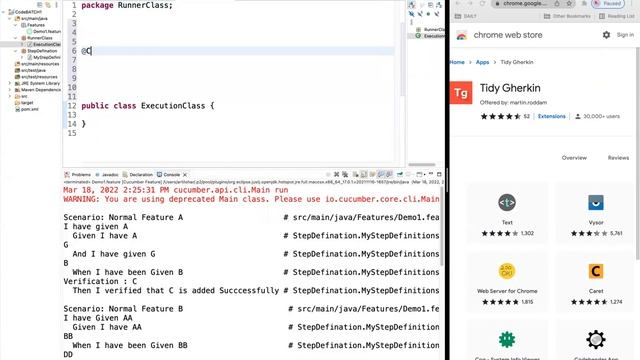Expand JRE System Library
640x360 pixels.
[10, 83]
